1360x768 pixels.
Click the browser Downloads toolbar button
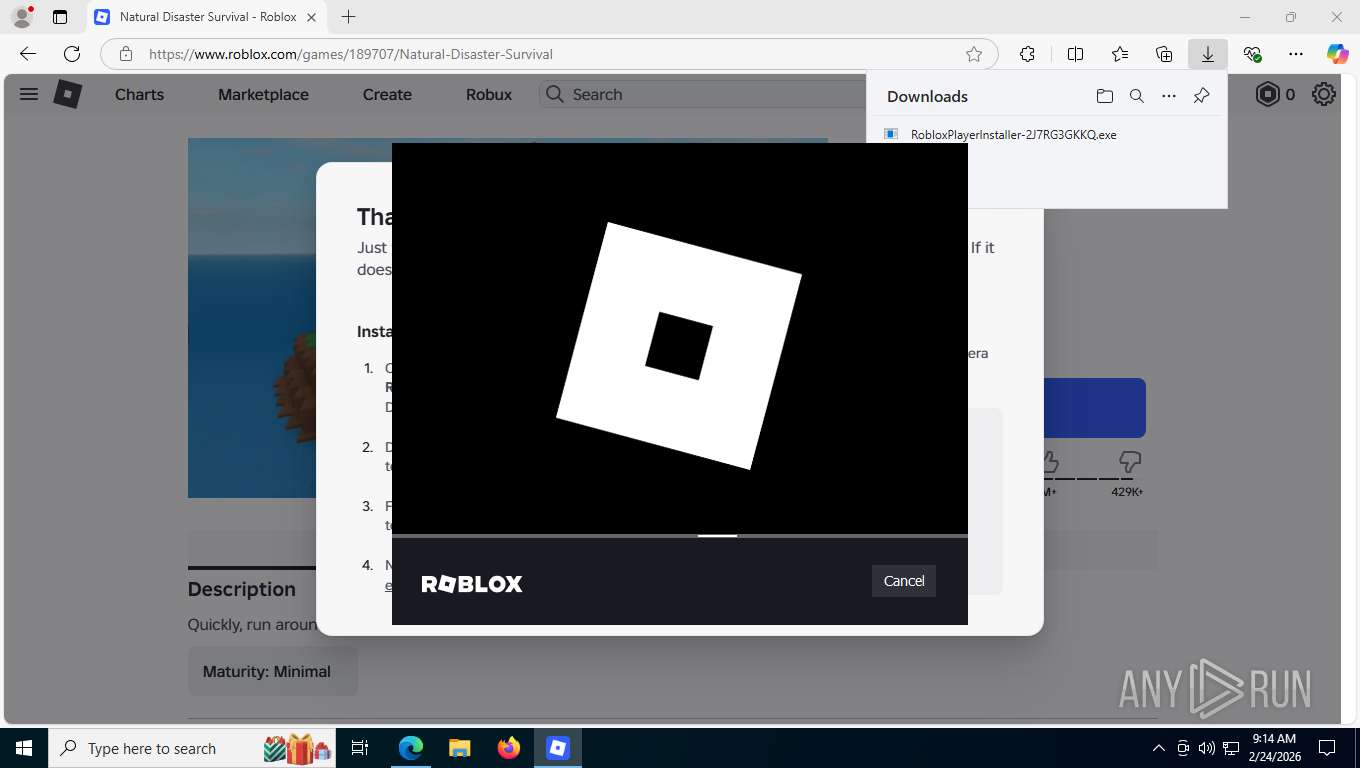(x=1208, y=54)
